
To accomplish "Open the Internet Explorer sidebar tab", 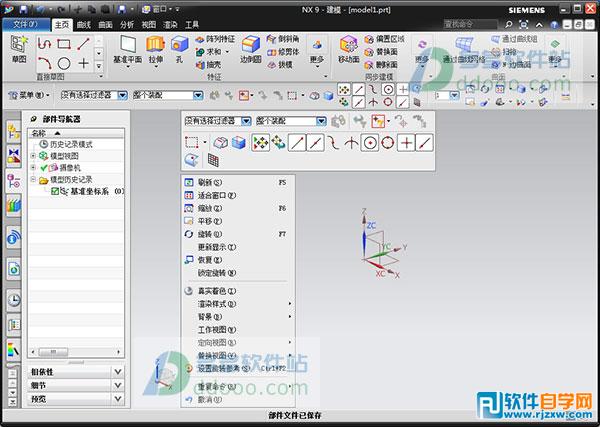I will (x=14, y=269).
